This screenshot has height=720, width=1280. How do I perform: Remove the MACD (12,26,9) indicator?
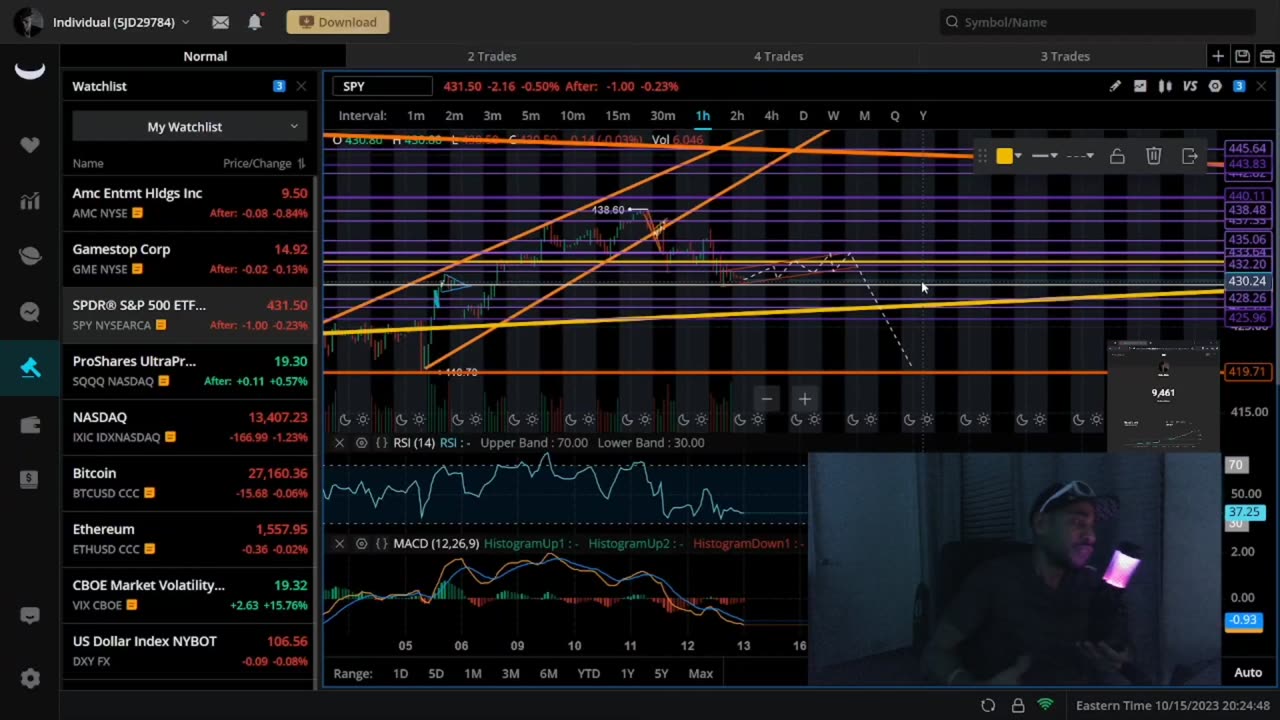click(339, 543)
